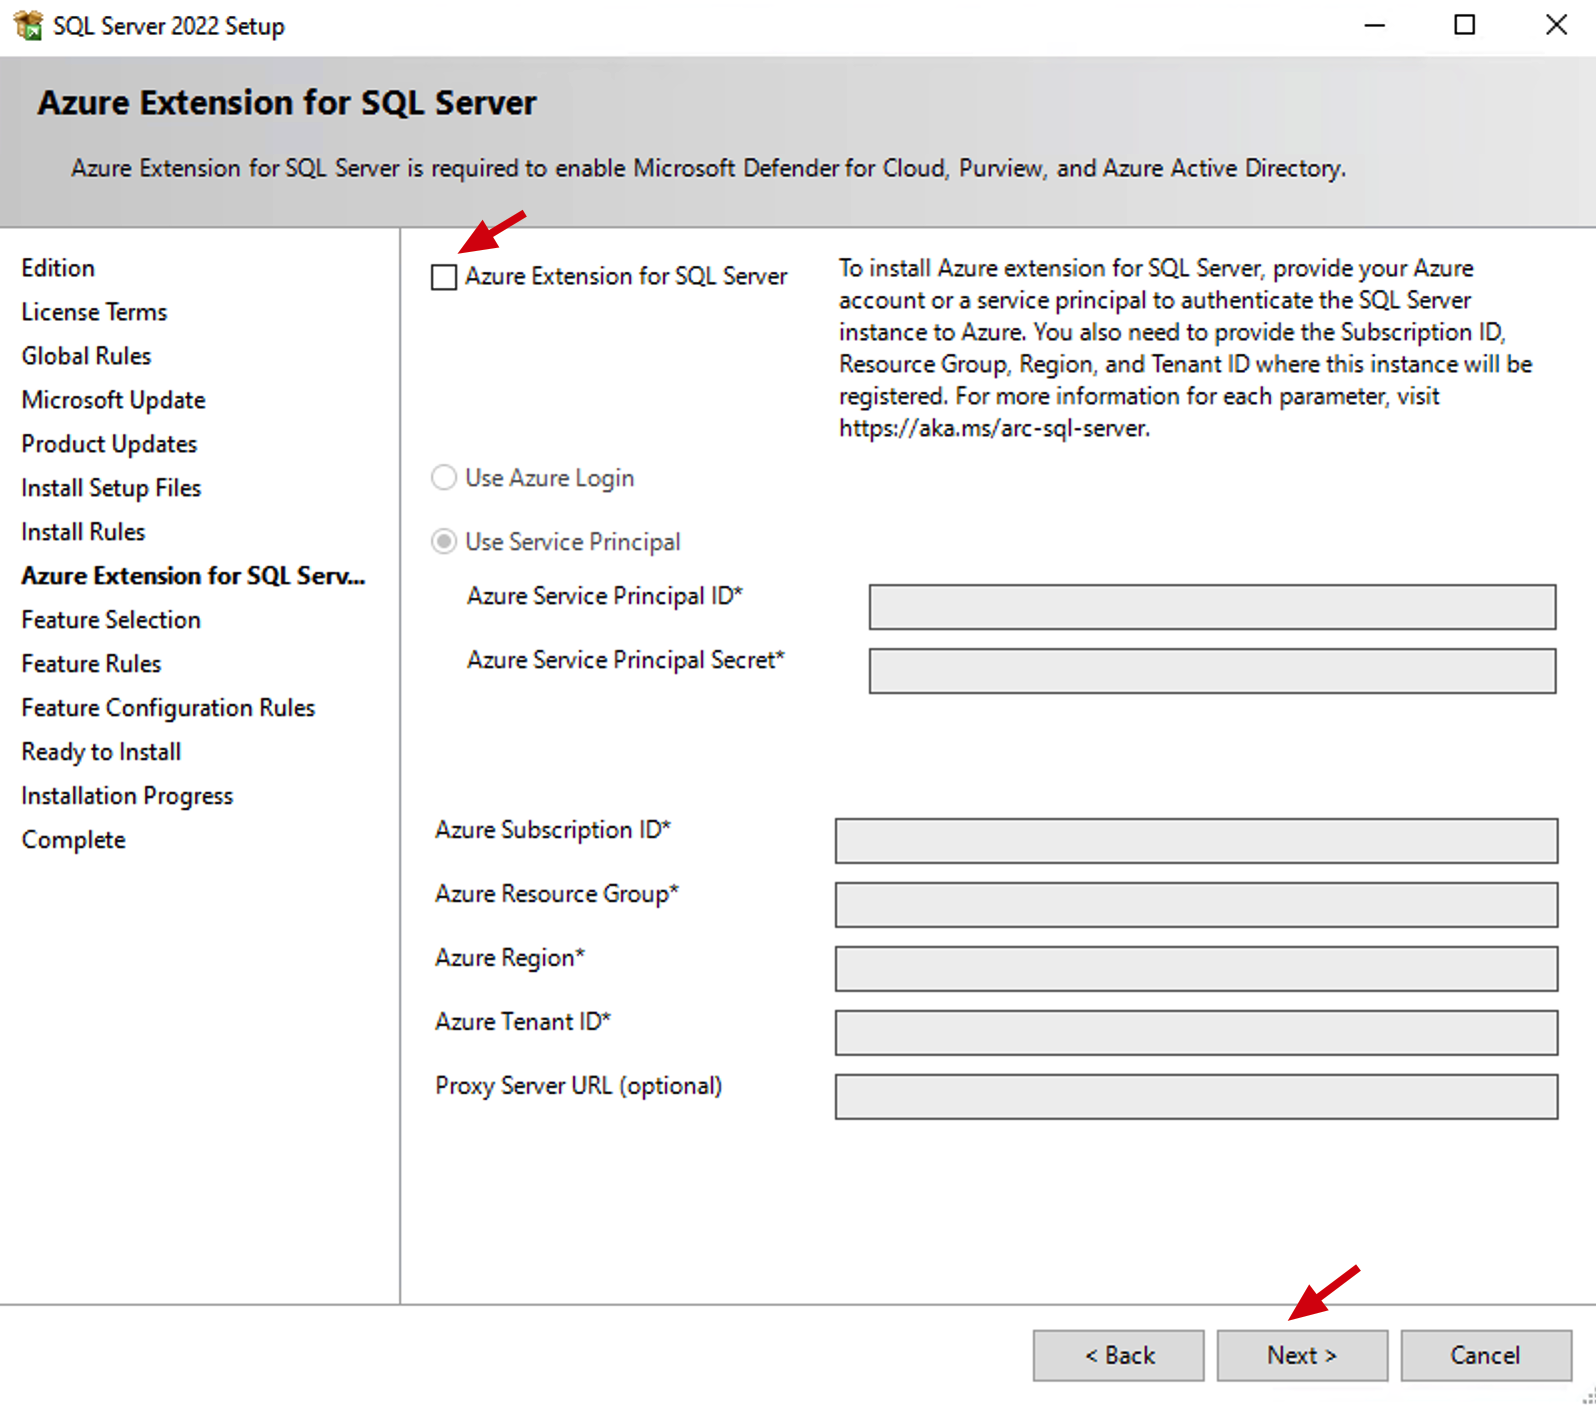Screen dimensions: 1596x1406
Task: Select the Installation Progress step
Action: (127, 796)
